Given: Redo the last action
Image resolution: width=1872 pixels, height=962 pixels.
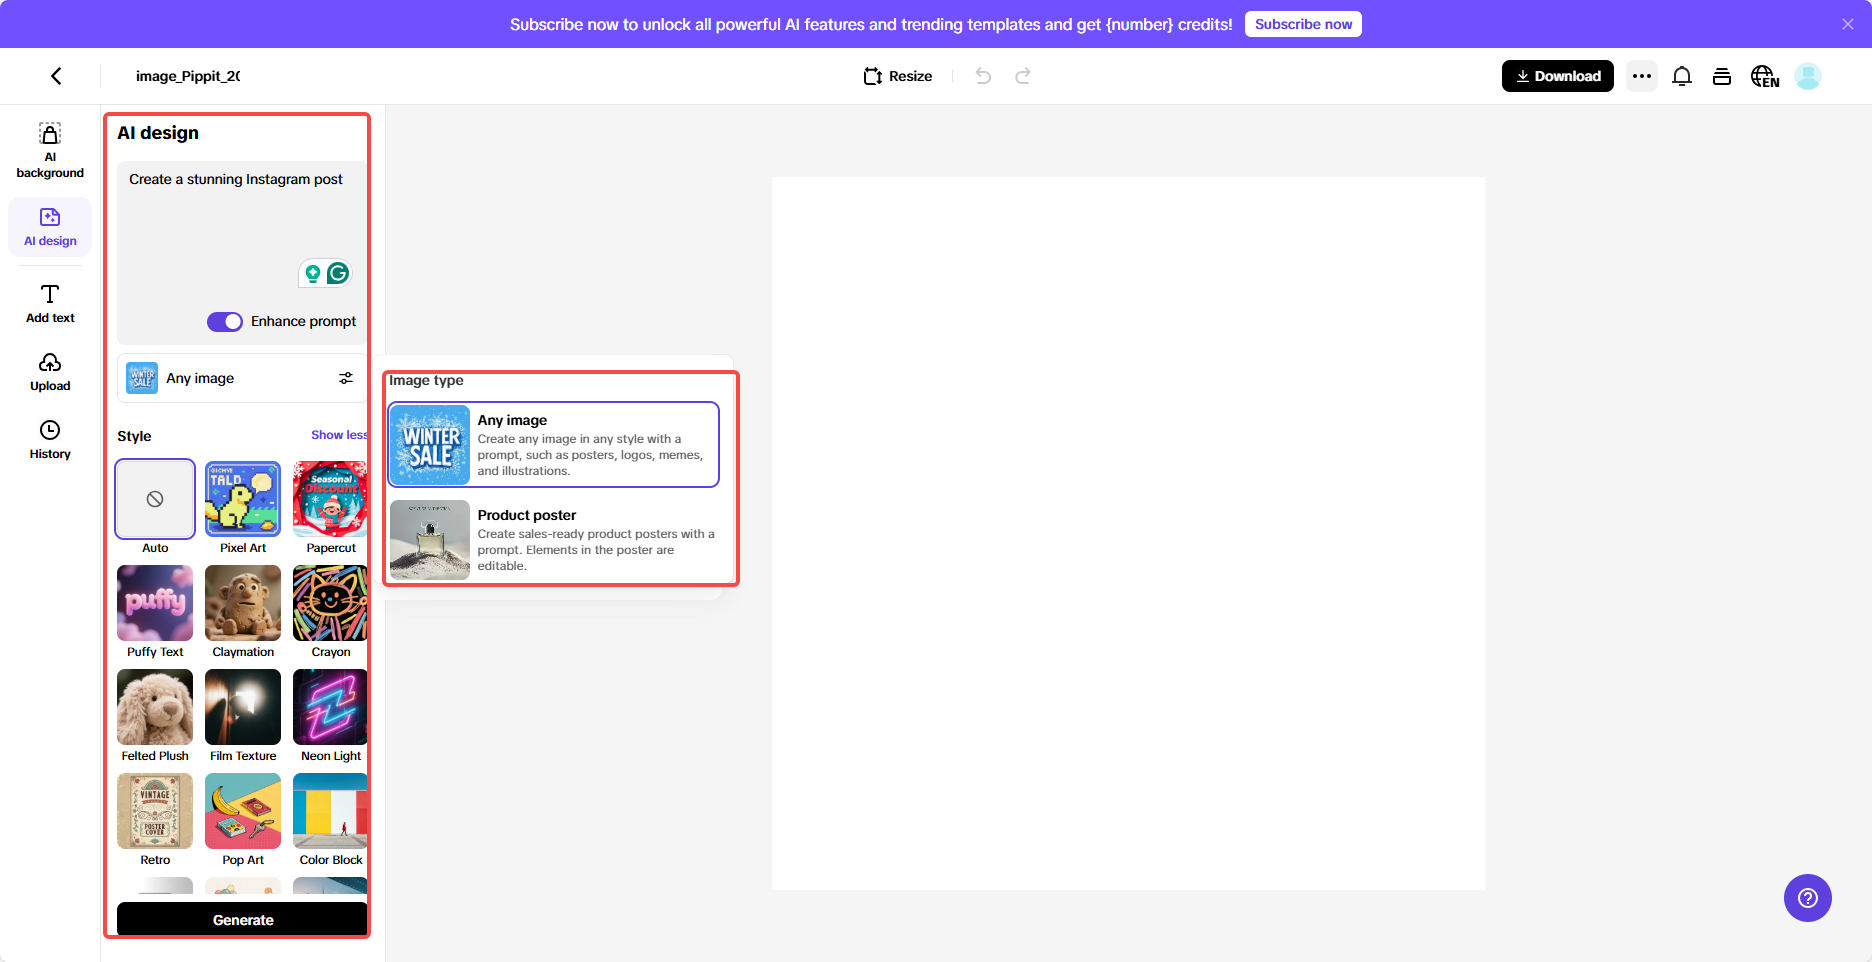Looking at the screenshot, I should 1023,76.
